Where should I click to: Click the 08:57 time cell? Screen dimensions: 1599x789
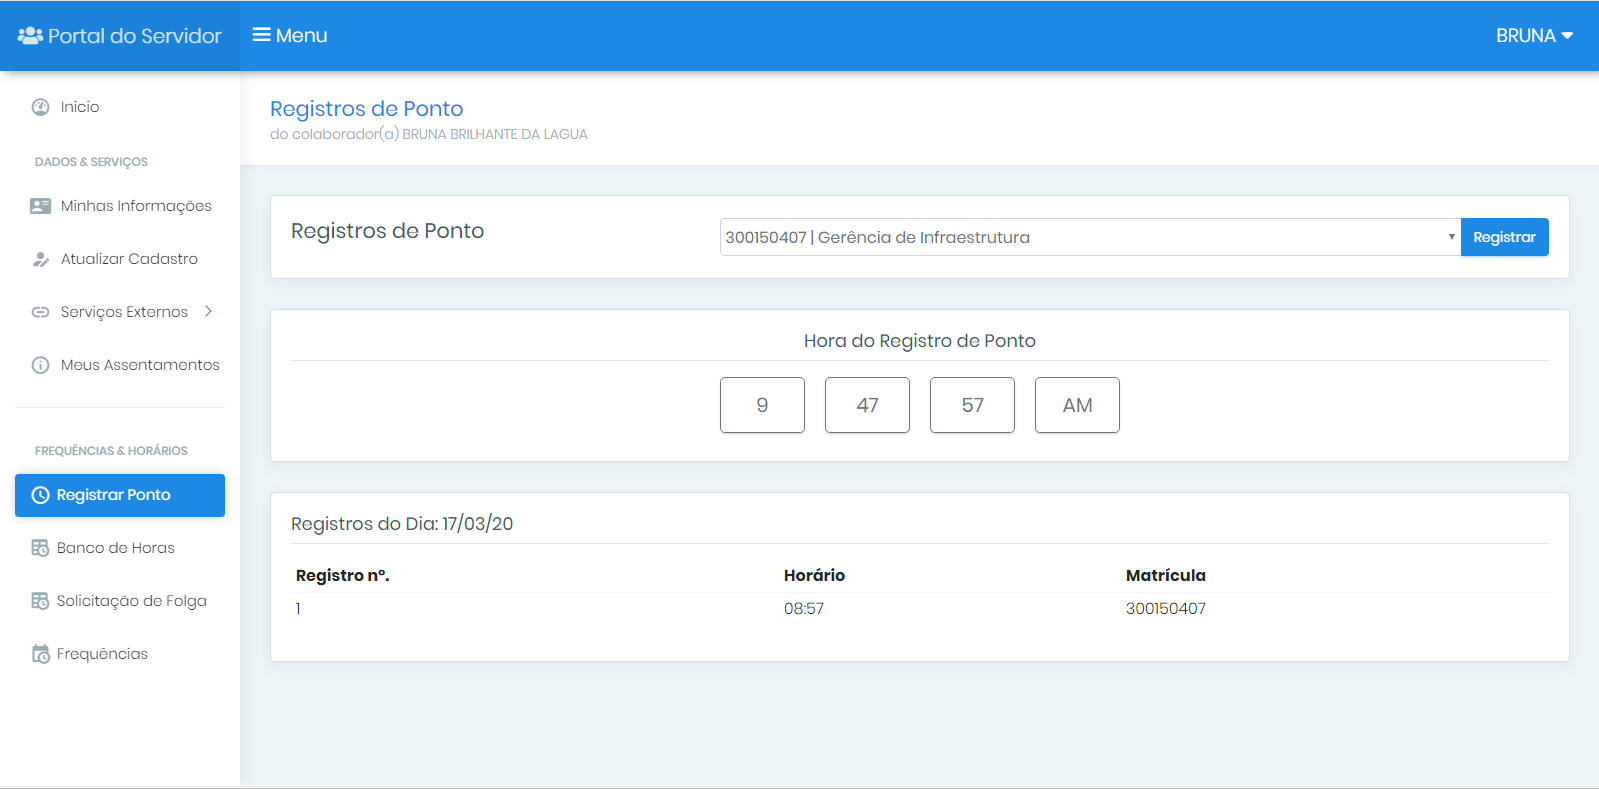[804, 608]
